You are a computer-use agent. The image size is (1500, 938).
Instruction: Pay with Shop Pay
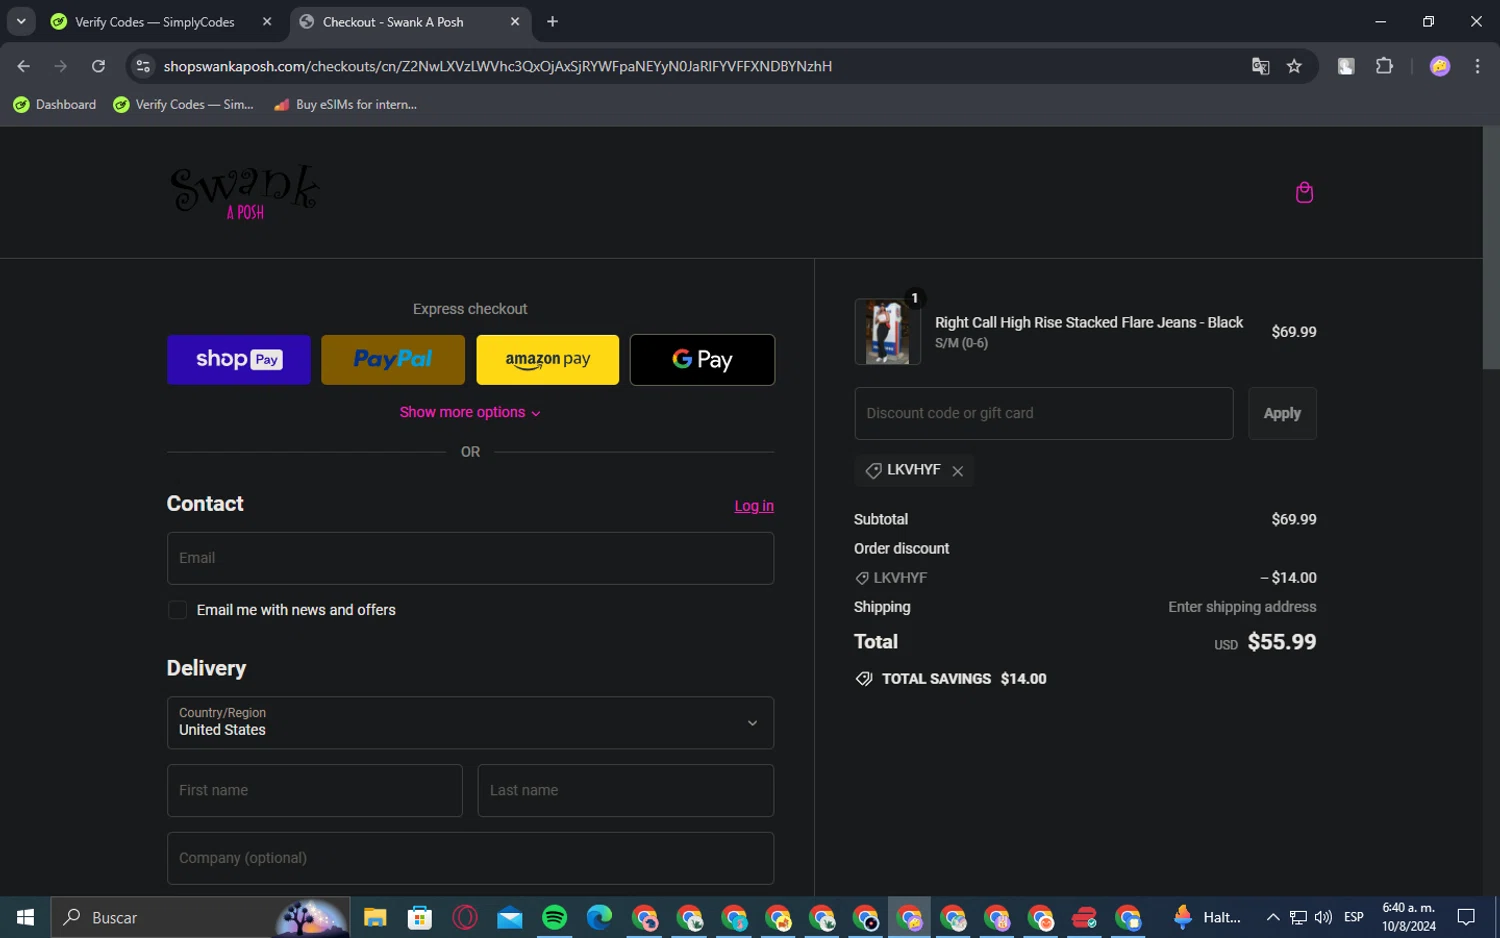(239, 360)
